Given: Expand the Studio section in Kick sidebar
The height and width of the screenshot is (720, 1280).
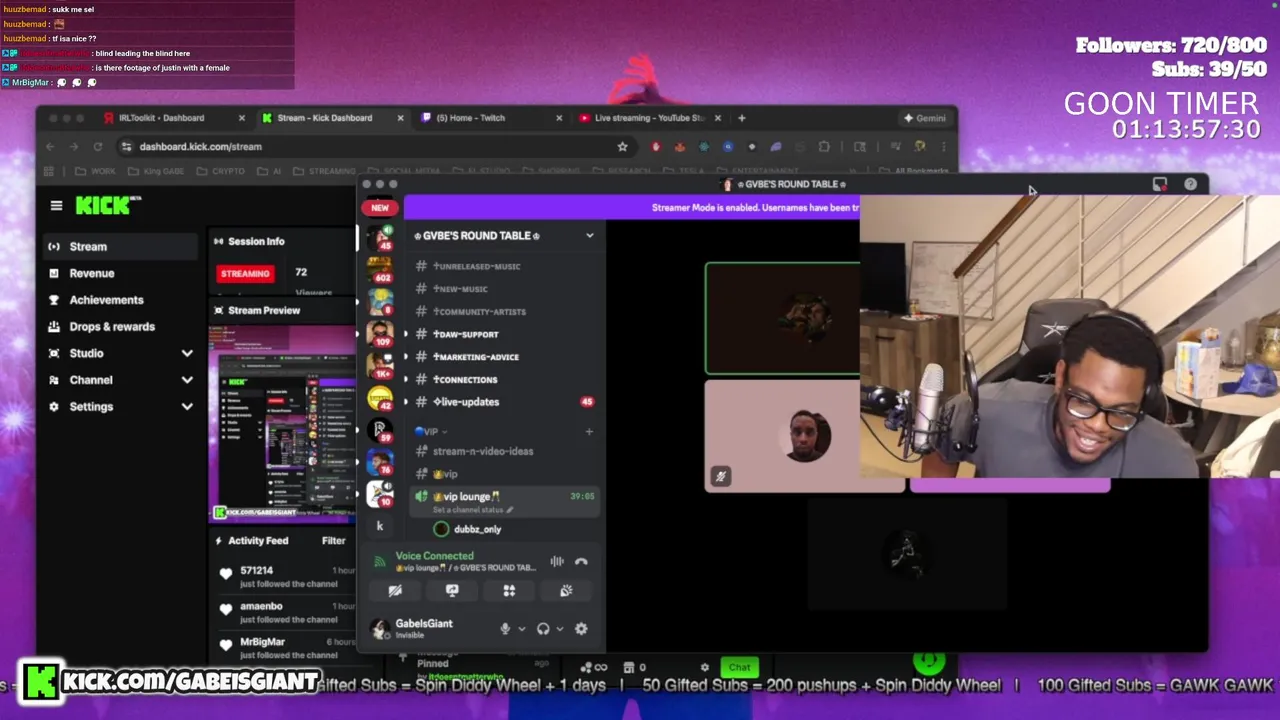Looking at the screenshot, I should [x=187, y=353].
